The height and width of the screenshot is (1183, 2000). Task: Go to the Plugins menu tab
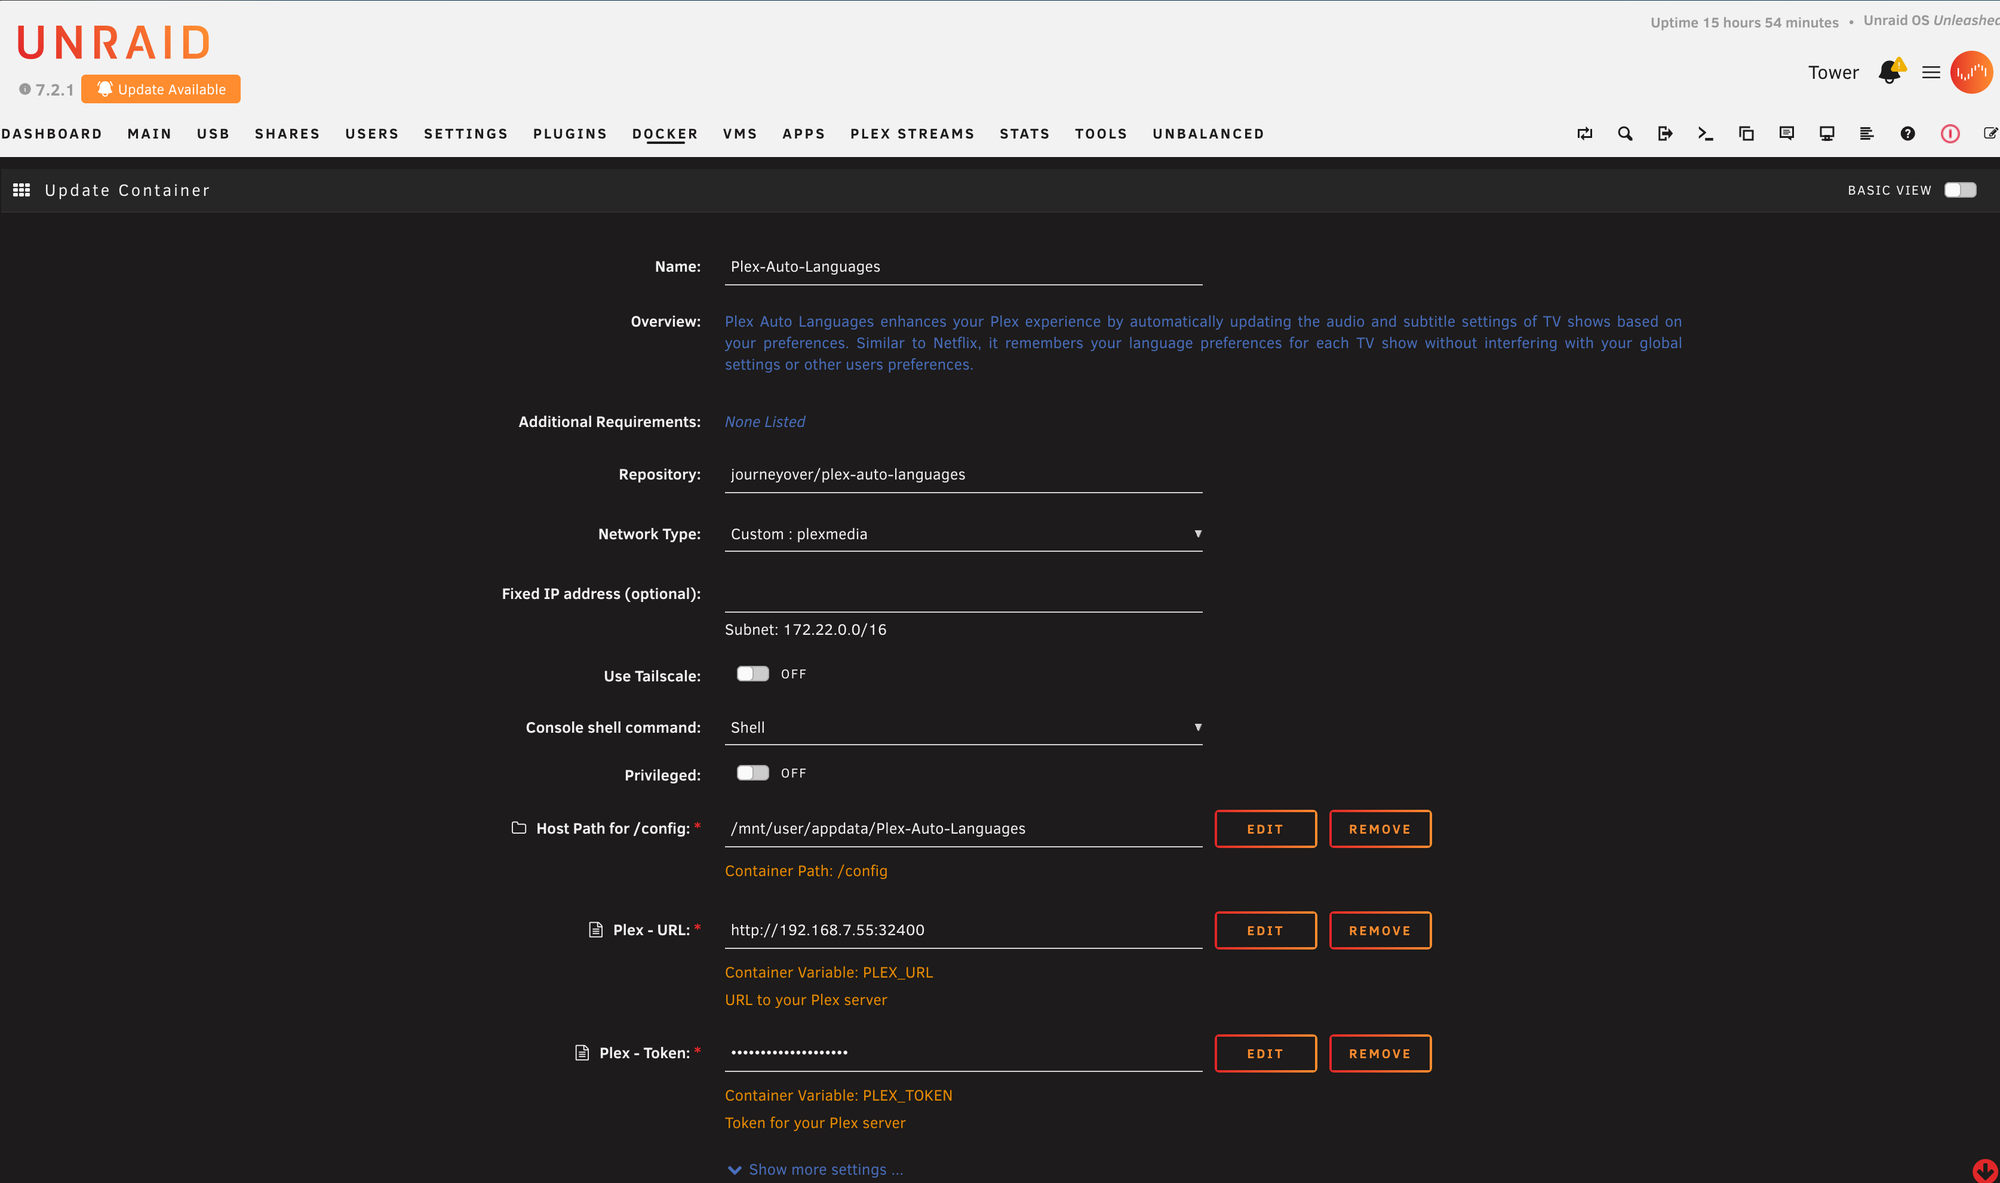pyautogui.click(x=570, y=134)
